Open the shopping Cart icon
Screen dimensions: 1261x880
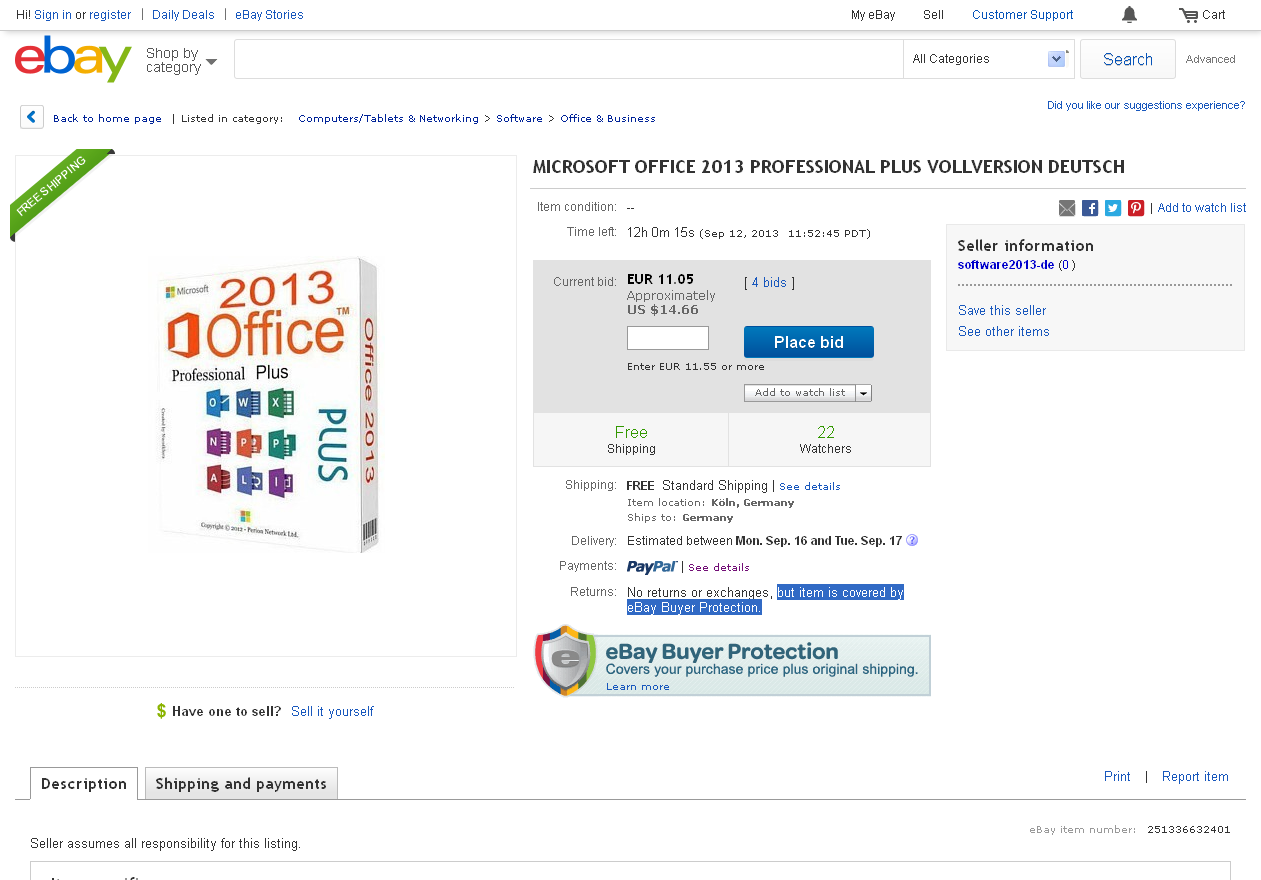[x=1188, y=15]
